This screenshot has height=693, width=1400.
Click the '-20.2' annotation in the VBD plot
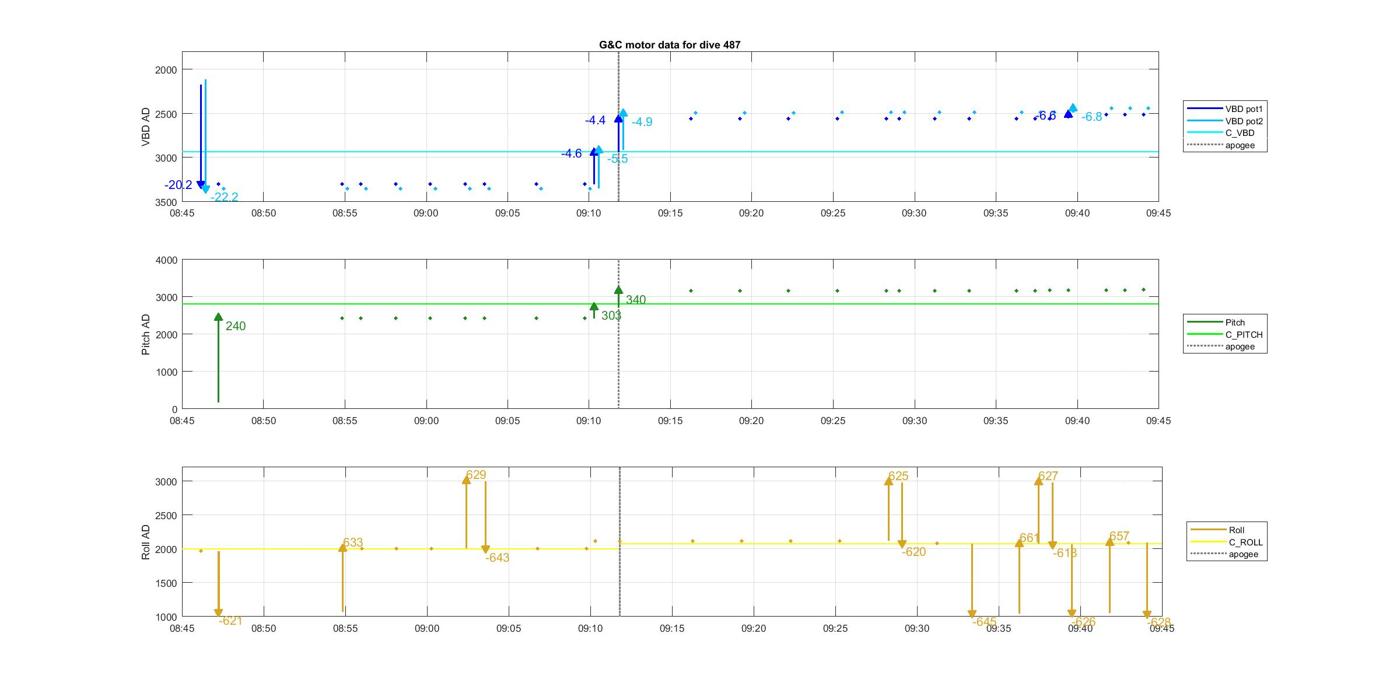tap(178, 185)
